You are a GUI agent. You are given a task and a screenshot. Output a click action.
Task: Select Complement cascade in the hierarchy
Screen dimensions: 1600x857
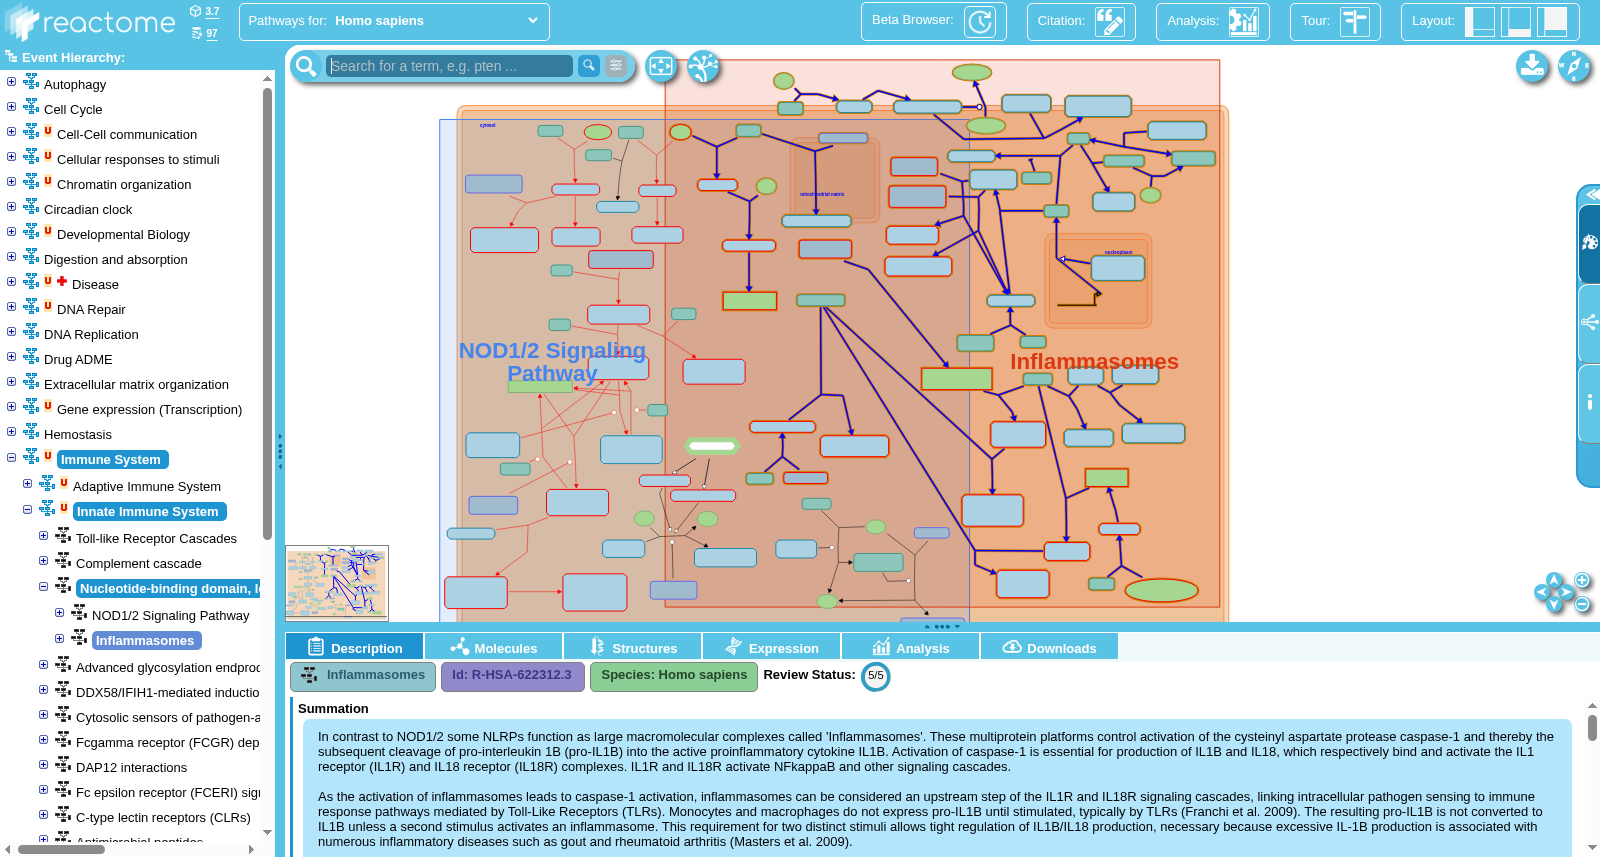(139, 564)
